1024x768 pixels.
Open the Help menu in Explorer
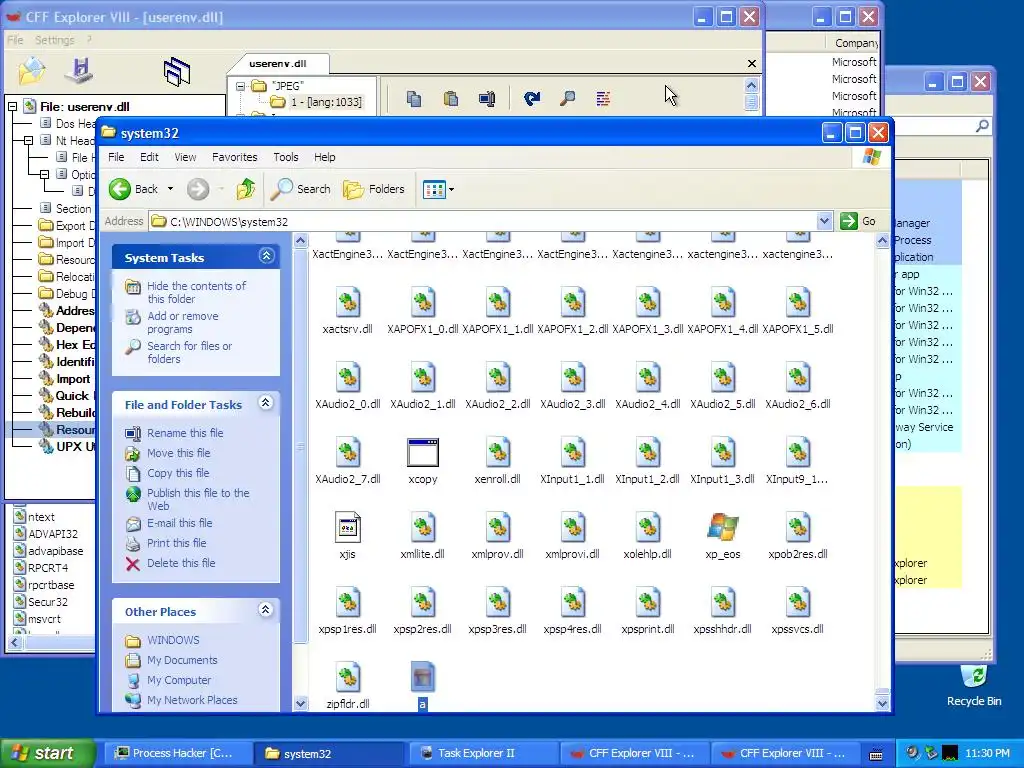325,157
